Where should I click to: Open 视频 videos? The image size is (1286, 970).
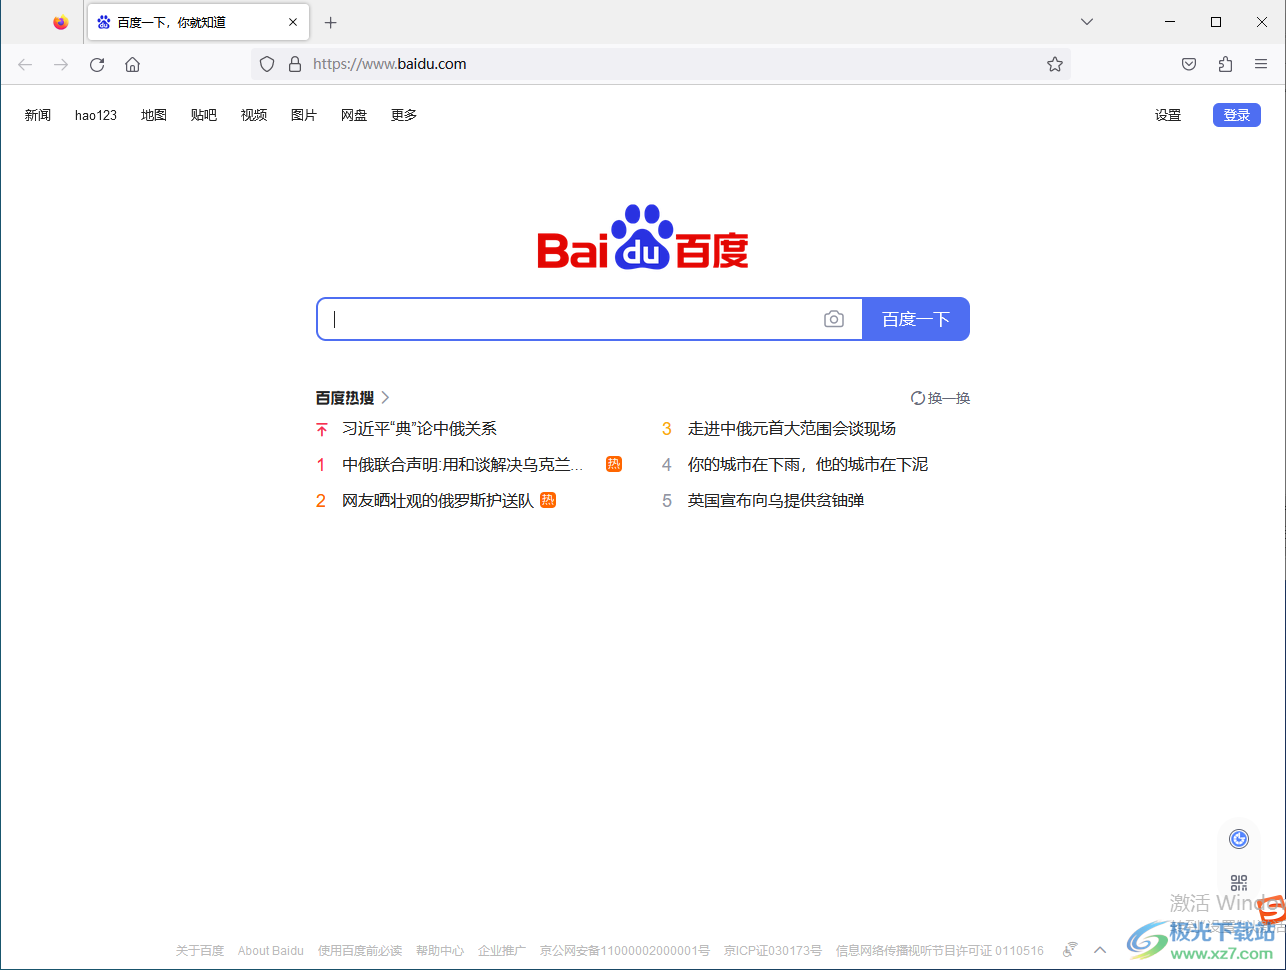click(254, 115)
